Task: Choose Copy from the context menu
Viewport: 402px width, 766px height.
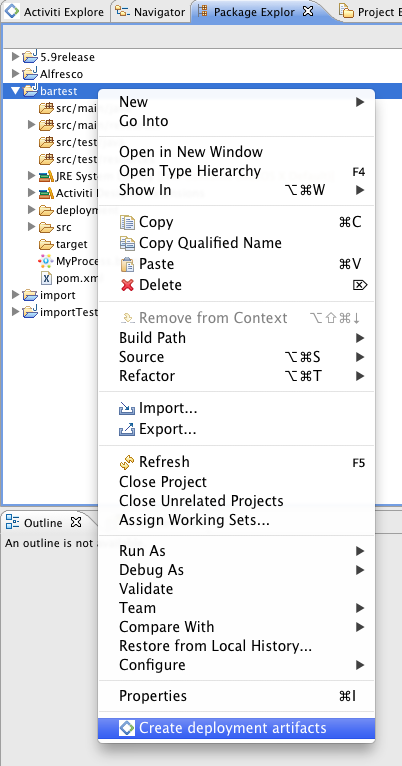Action: click(x=236, y=222)
